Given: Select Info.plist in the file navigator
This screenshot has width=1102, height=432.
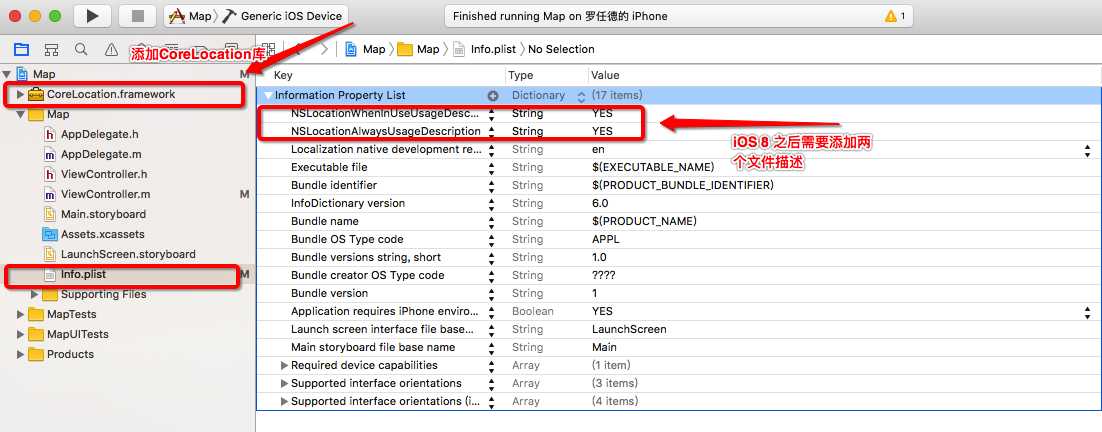Looking at the screenshot, I should tap(84, 274).
